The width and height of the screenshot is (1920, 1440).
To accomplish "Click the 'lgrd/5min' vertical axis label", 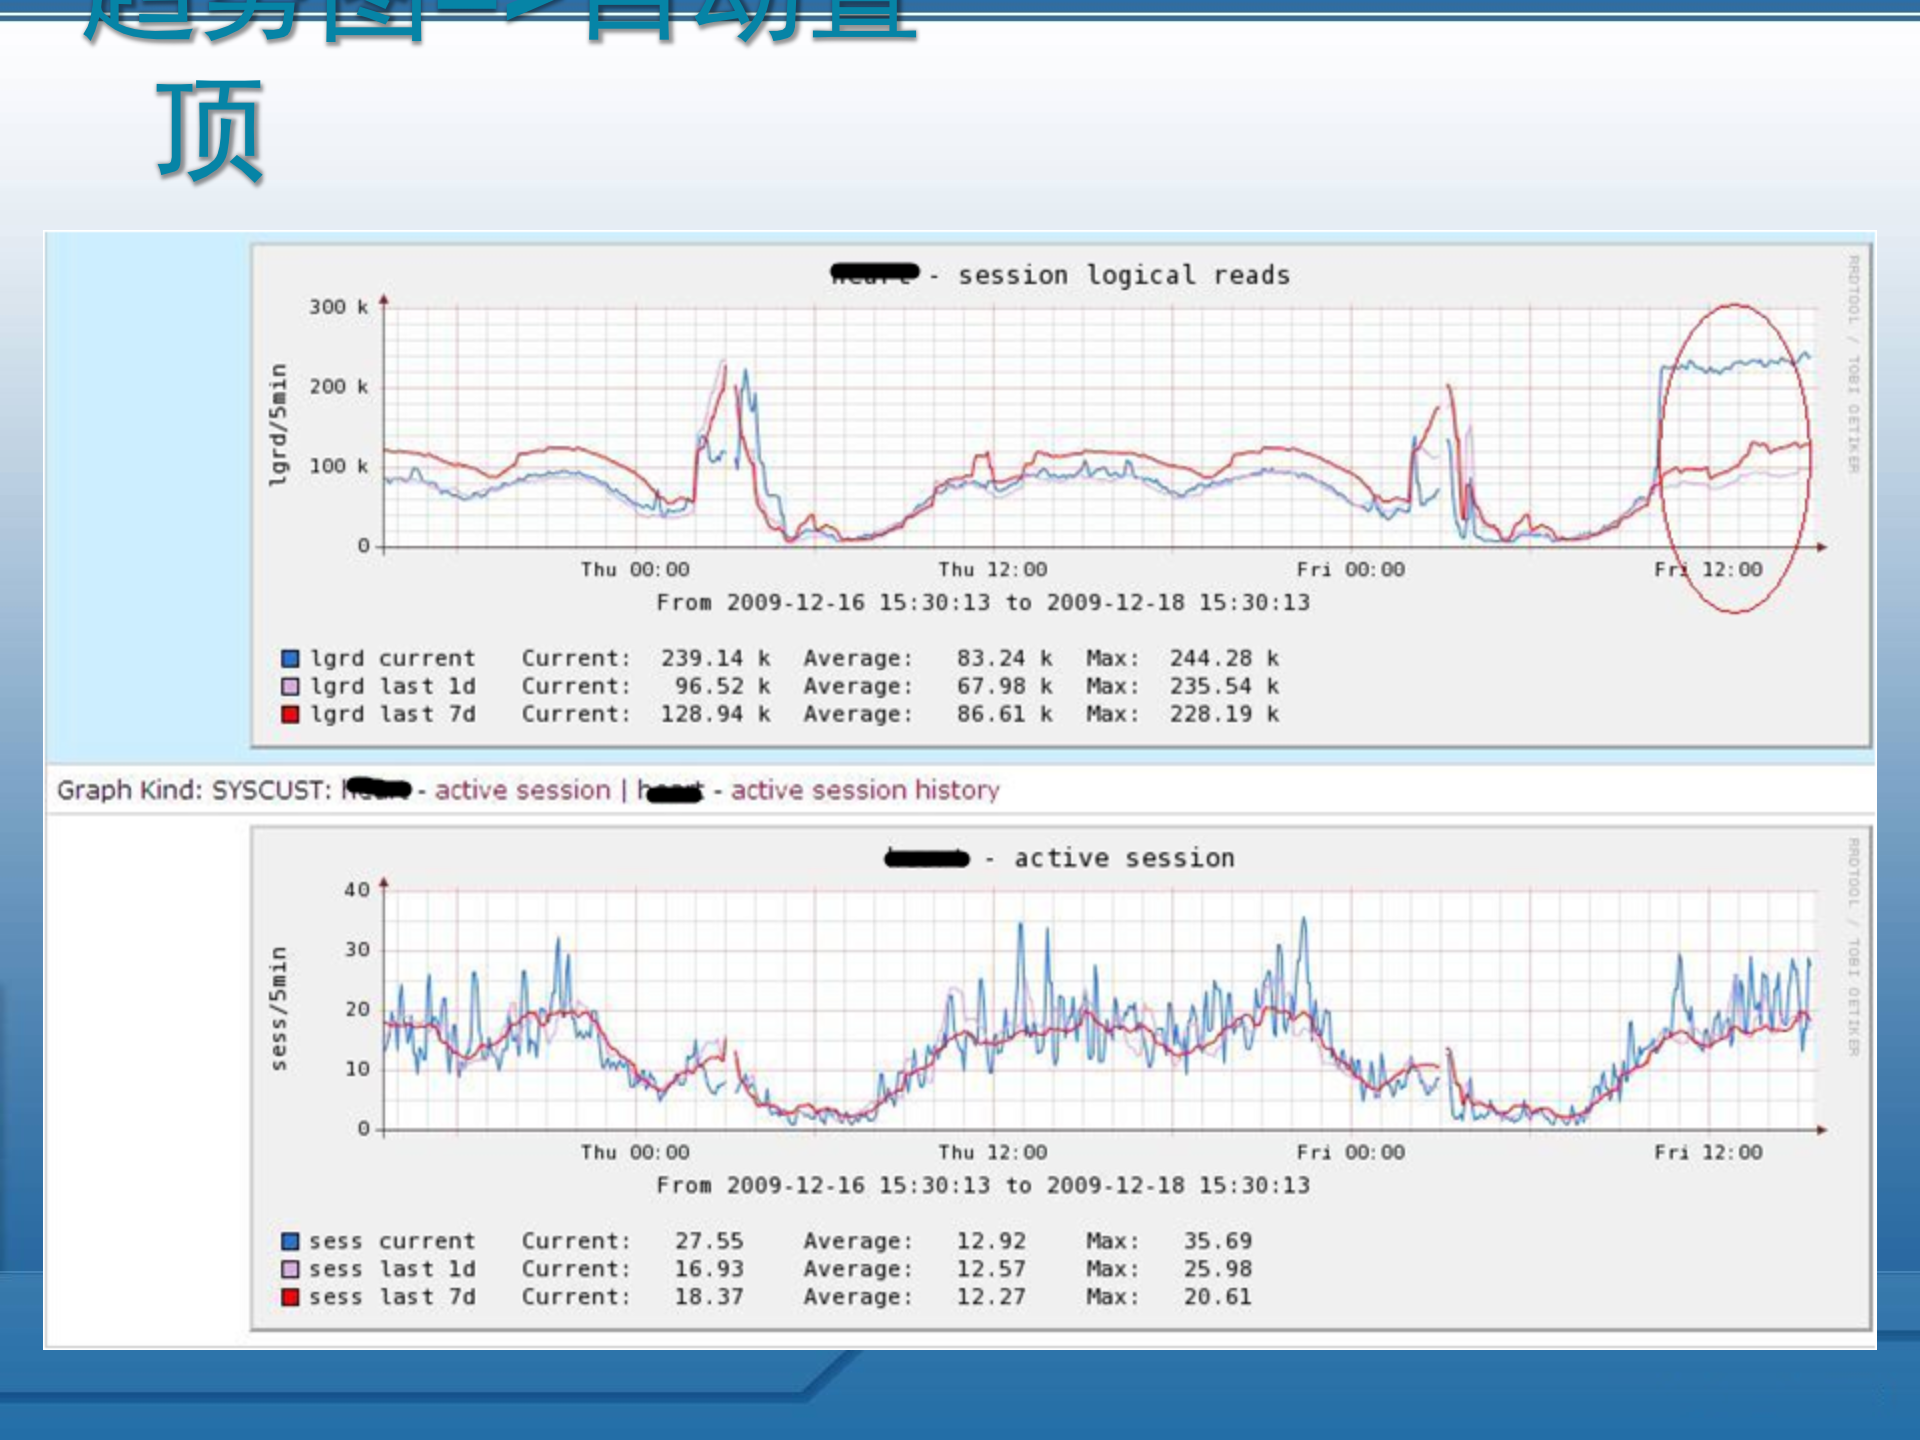I will click(278, 425).
